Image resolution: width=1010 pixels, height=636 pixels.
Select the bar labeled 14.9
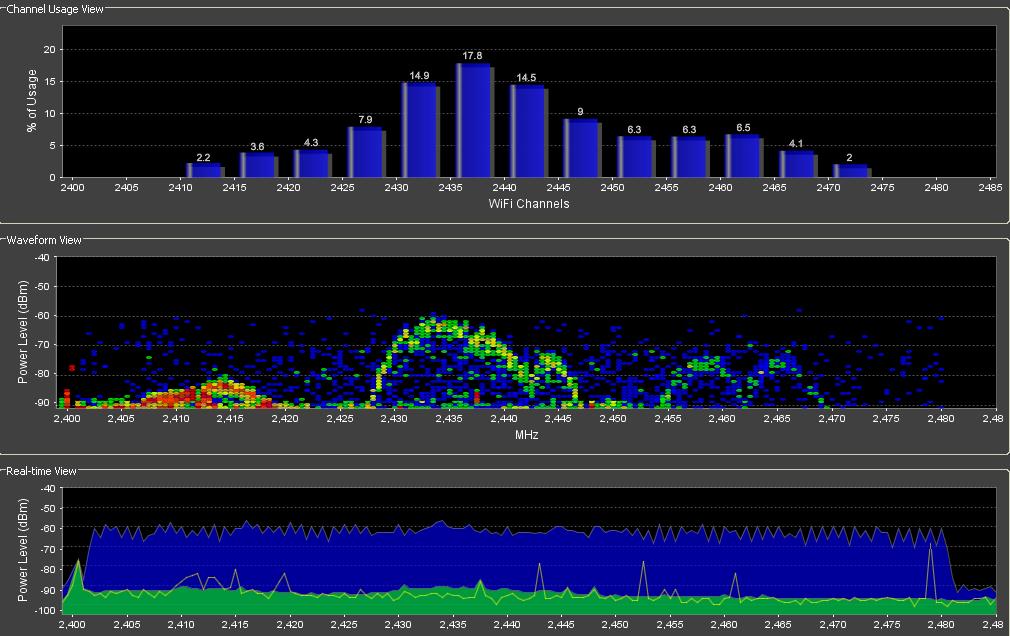tap(420, 130)
